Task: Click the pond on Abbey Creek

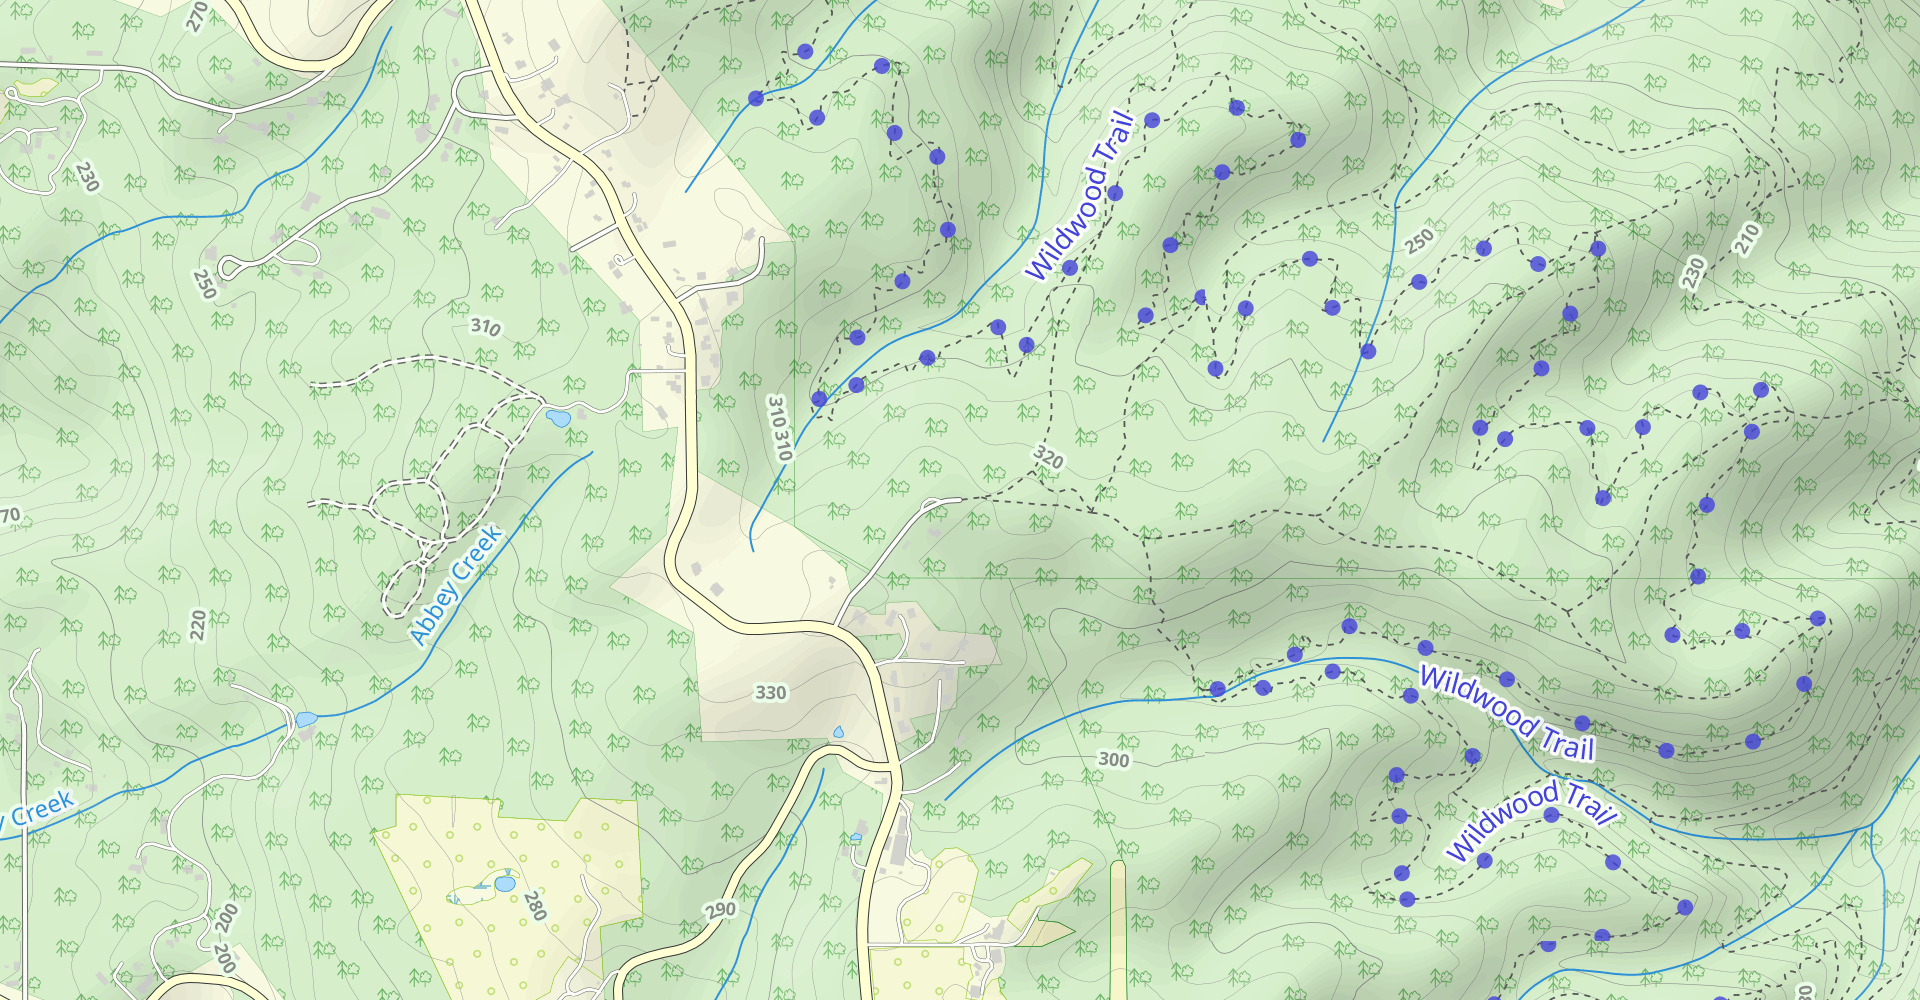Action: point(306,719)
